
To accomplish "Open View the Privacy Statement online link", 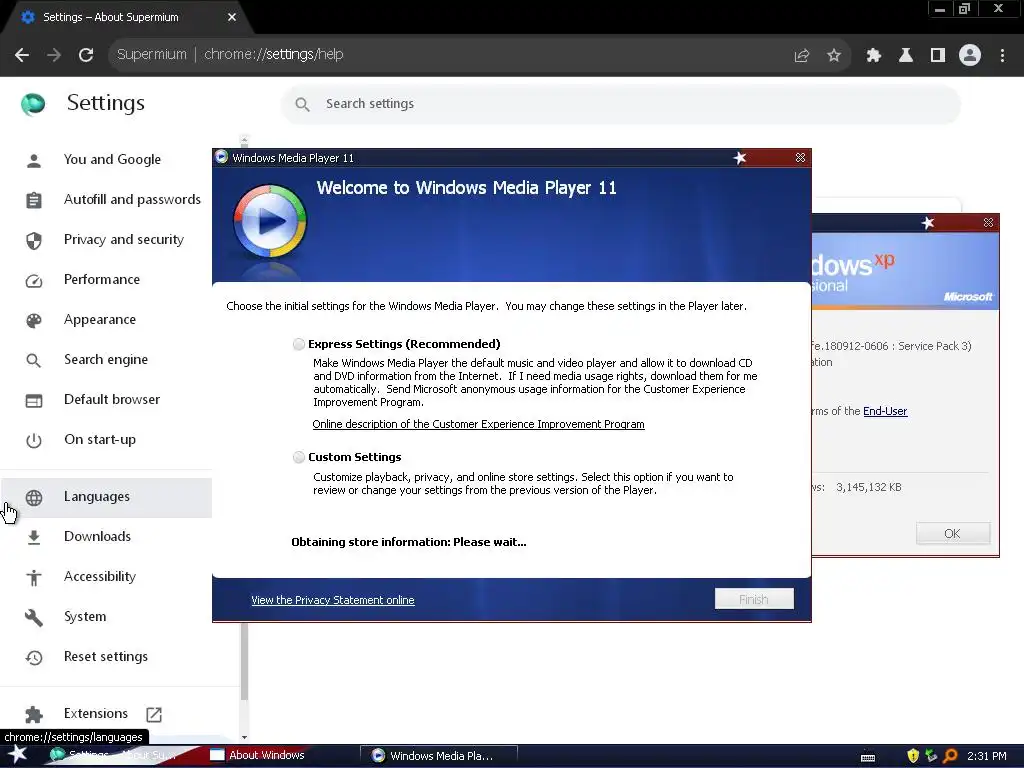I will tap(333, 600).
